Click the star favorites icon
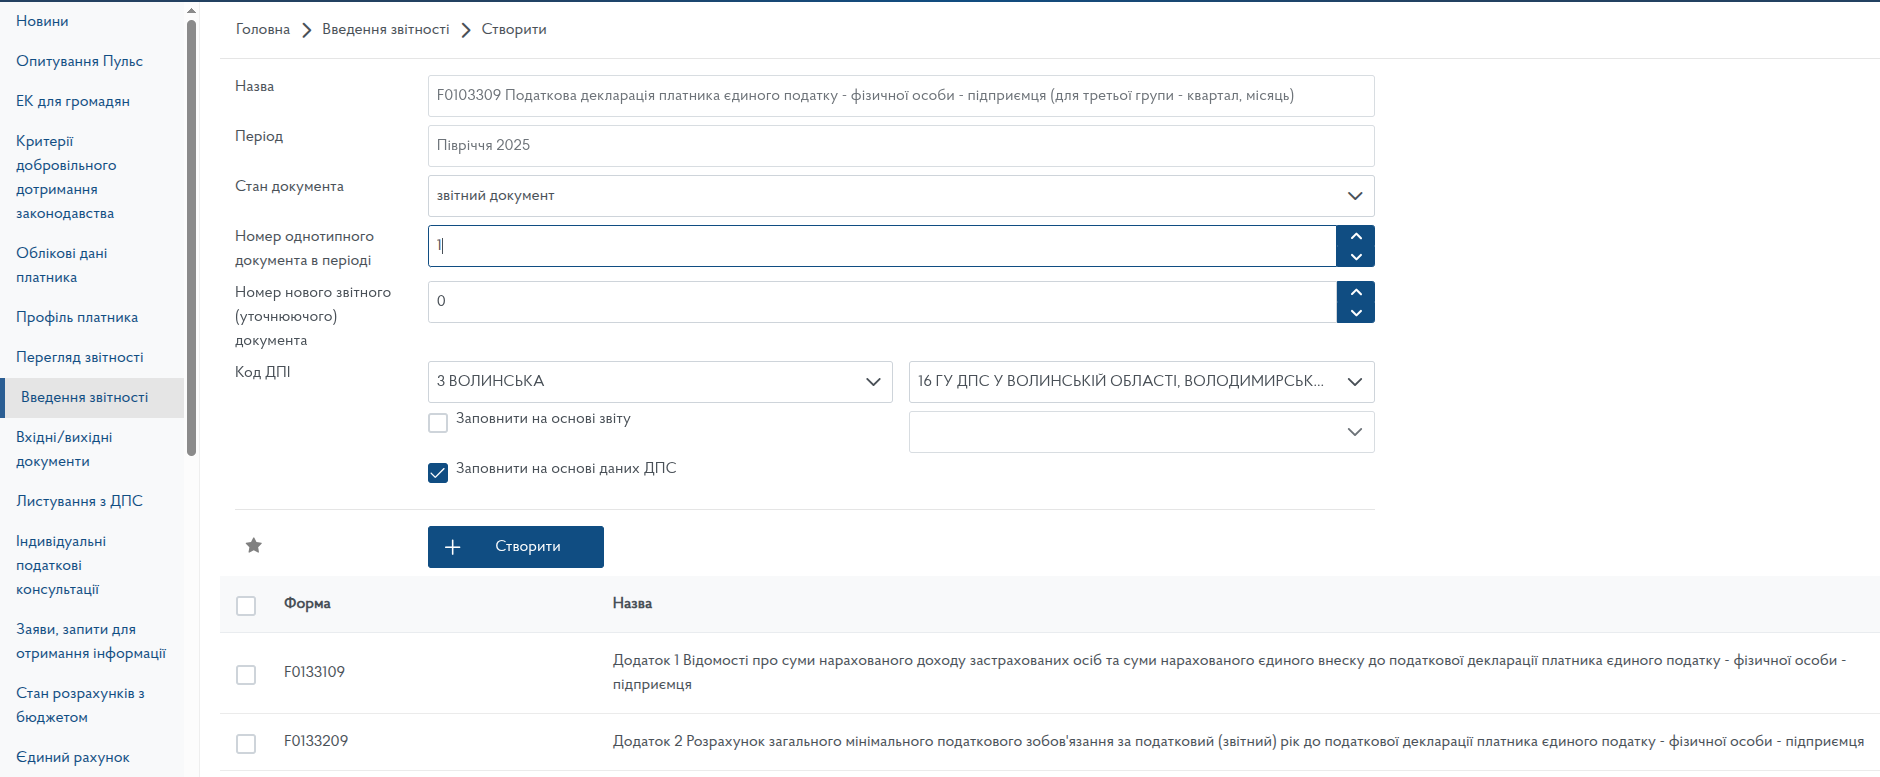This screenshot has height=777, width=1880. coord(254,545)
